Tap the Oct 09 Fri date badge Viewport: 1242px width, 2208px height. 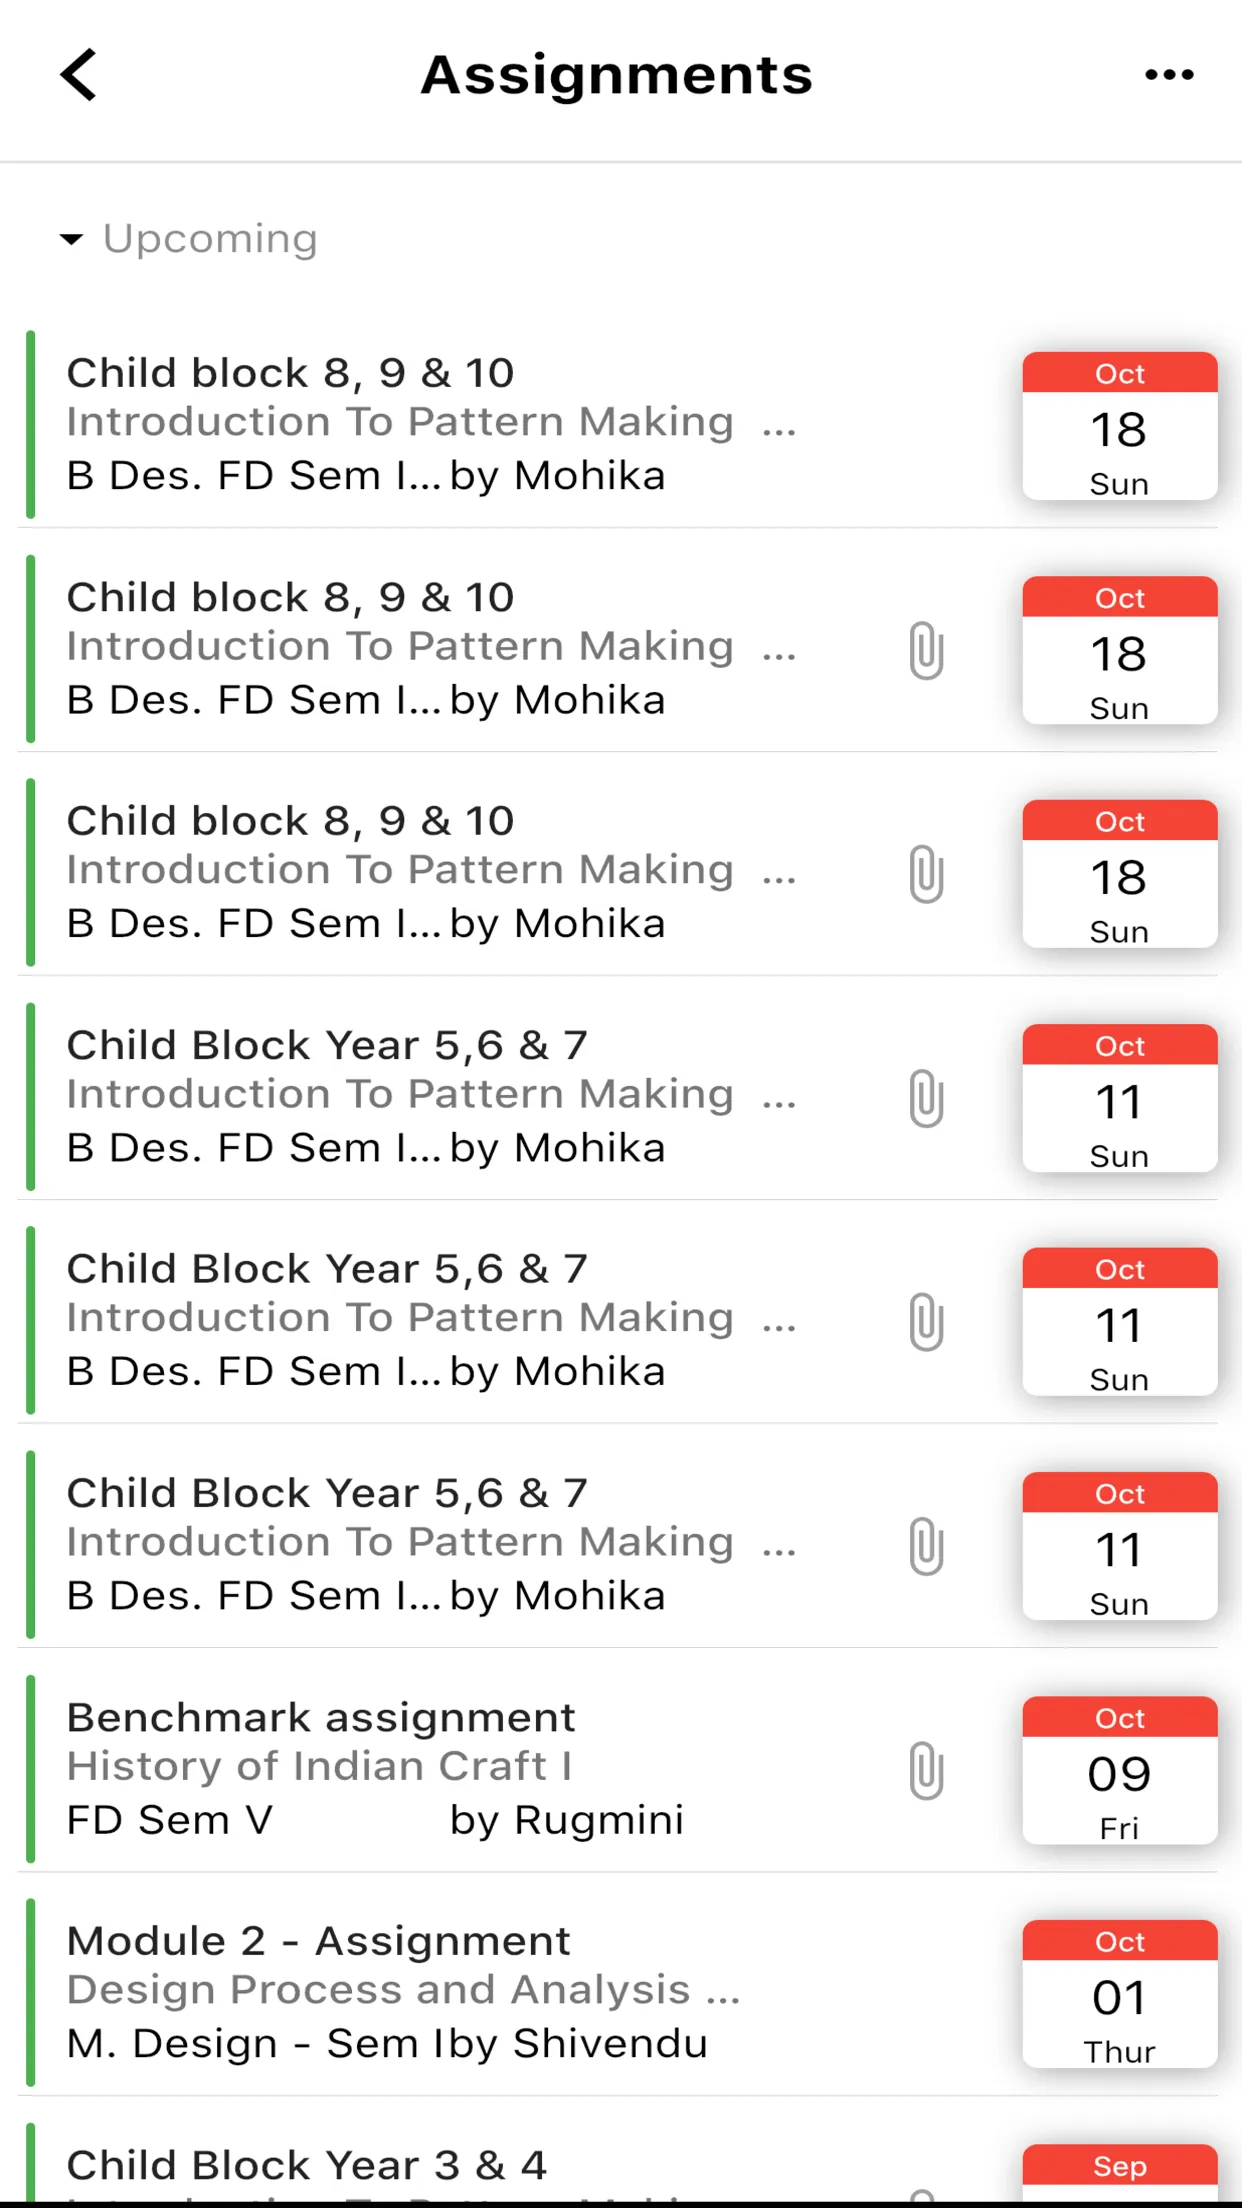point(1119,1772)
